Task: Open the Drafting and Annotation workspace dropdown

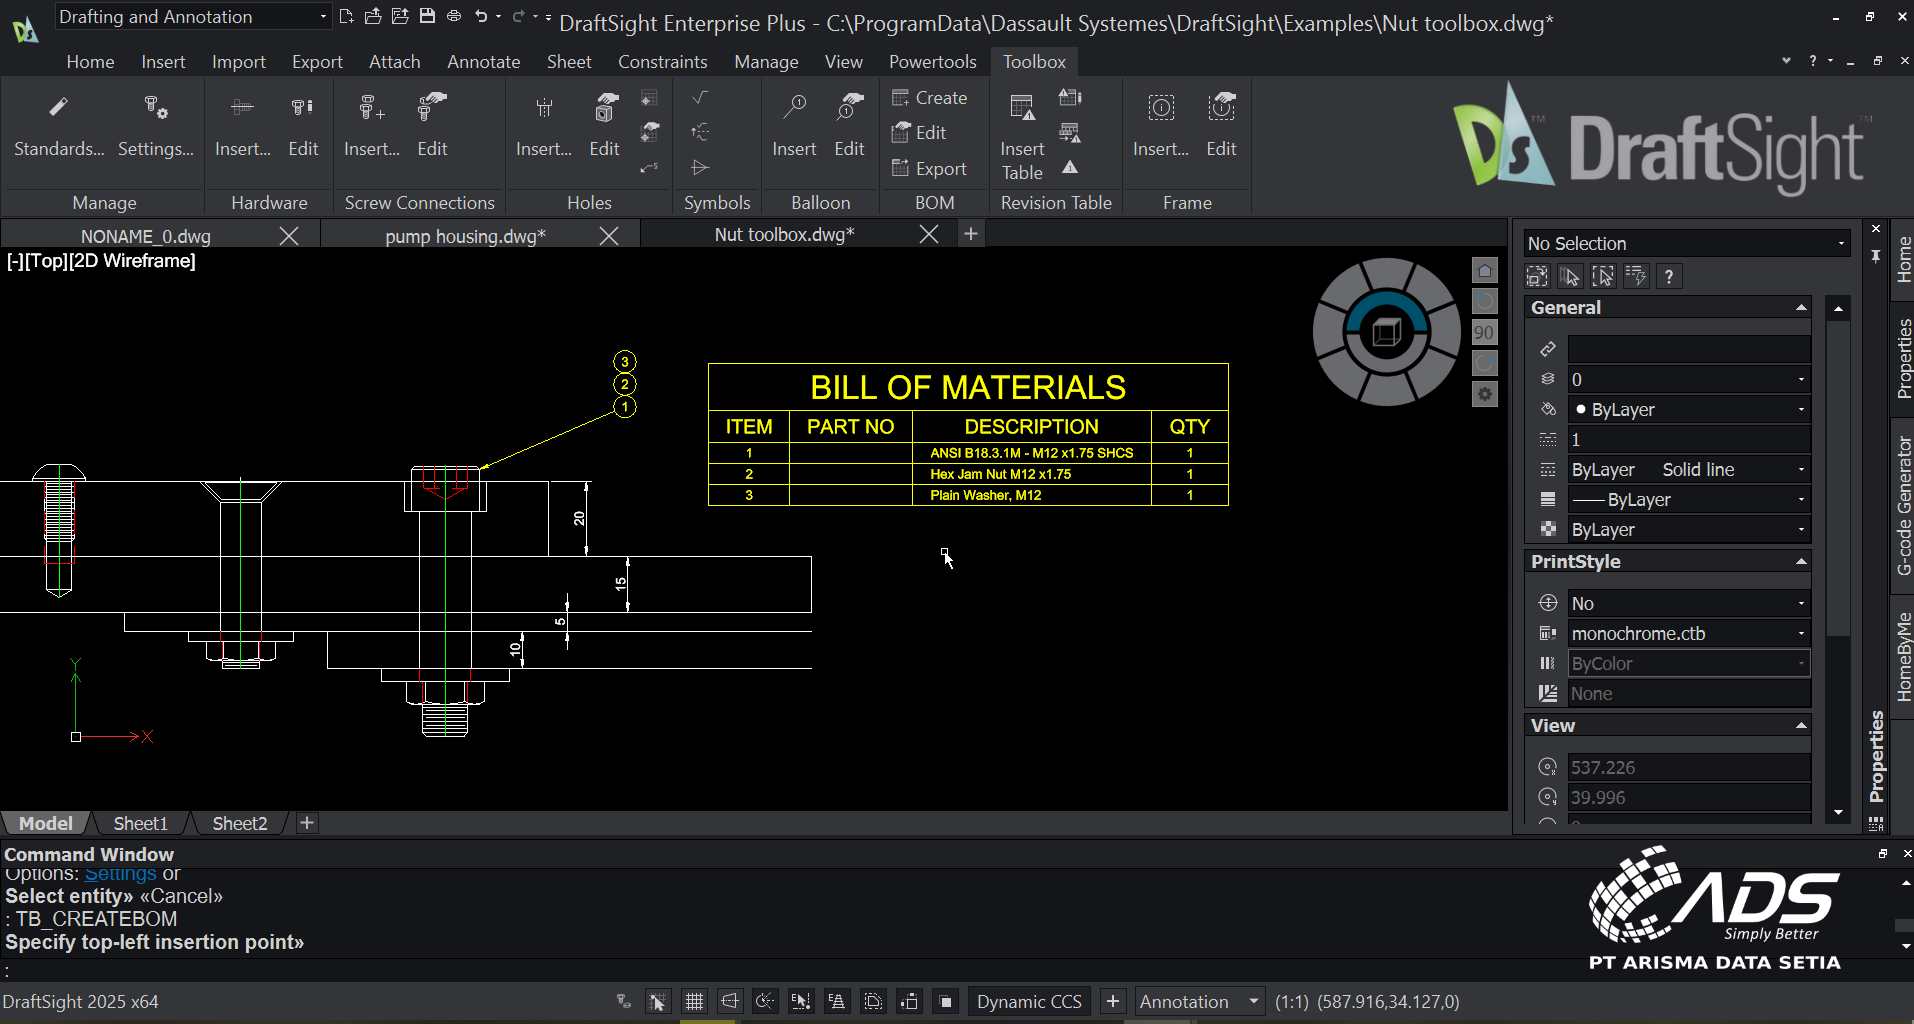Action: click(192, 16)
